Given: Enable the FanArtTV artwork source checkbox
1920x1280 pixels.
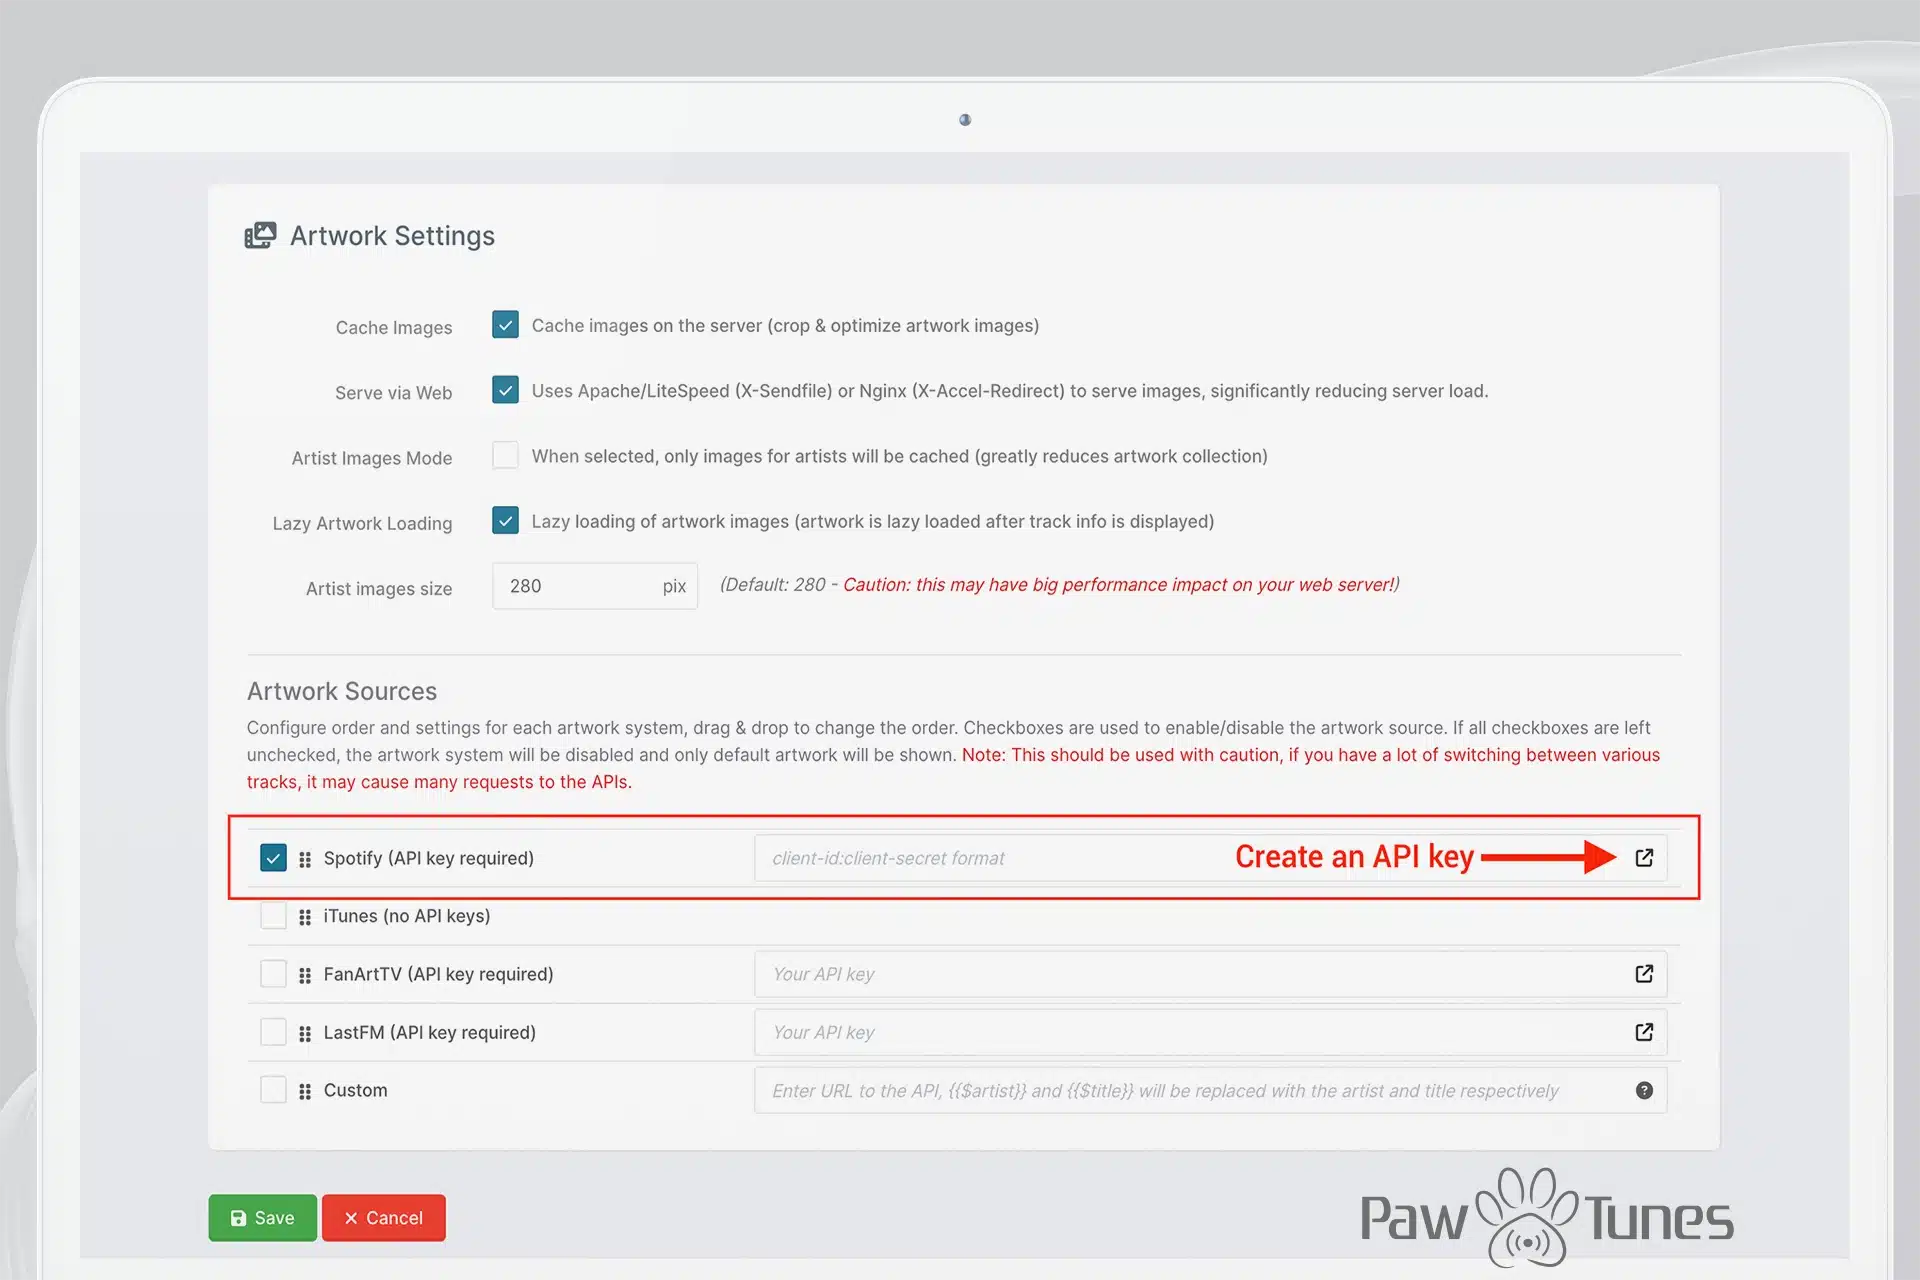Looking at the screenshot, I should [x=273, y=974].
